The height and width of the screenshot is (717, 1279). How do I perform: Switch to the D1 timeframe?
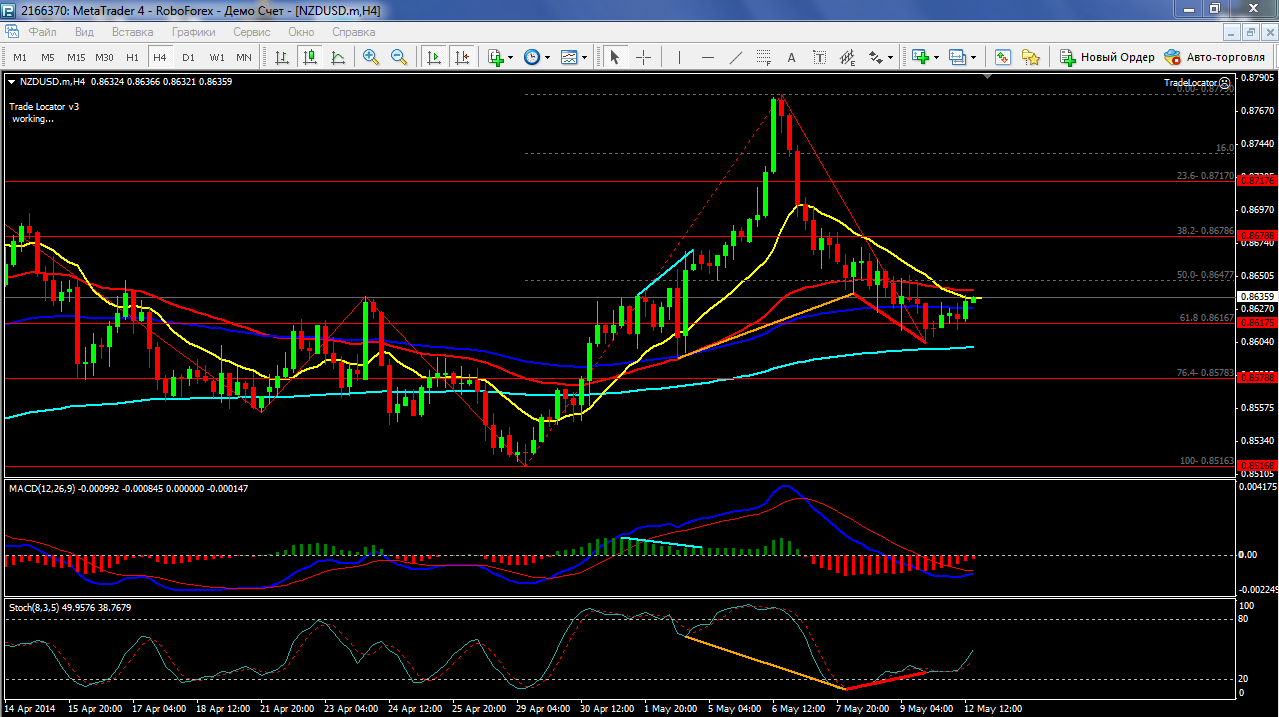[x=188, y=57]
